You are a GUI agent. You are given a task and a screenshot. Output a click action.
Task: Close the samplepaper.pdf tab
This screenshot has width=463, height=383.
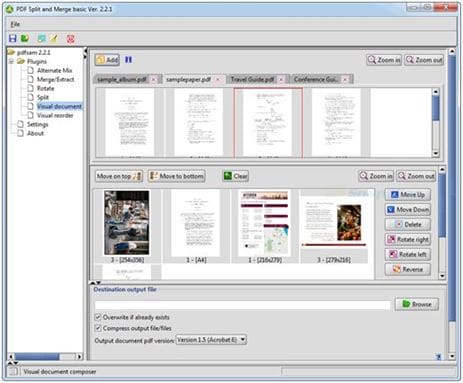coord(218,79)
